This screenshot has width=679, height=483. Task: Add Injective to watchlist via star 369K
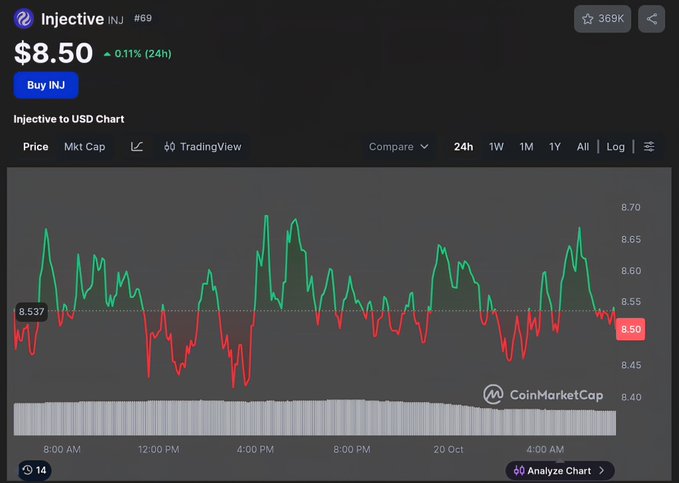click(602, 19)
